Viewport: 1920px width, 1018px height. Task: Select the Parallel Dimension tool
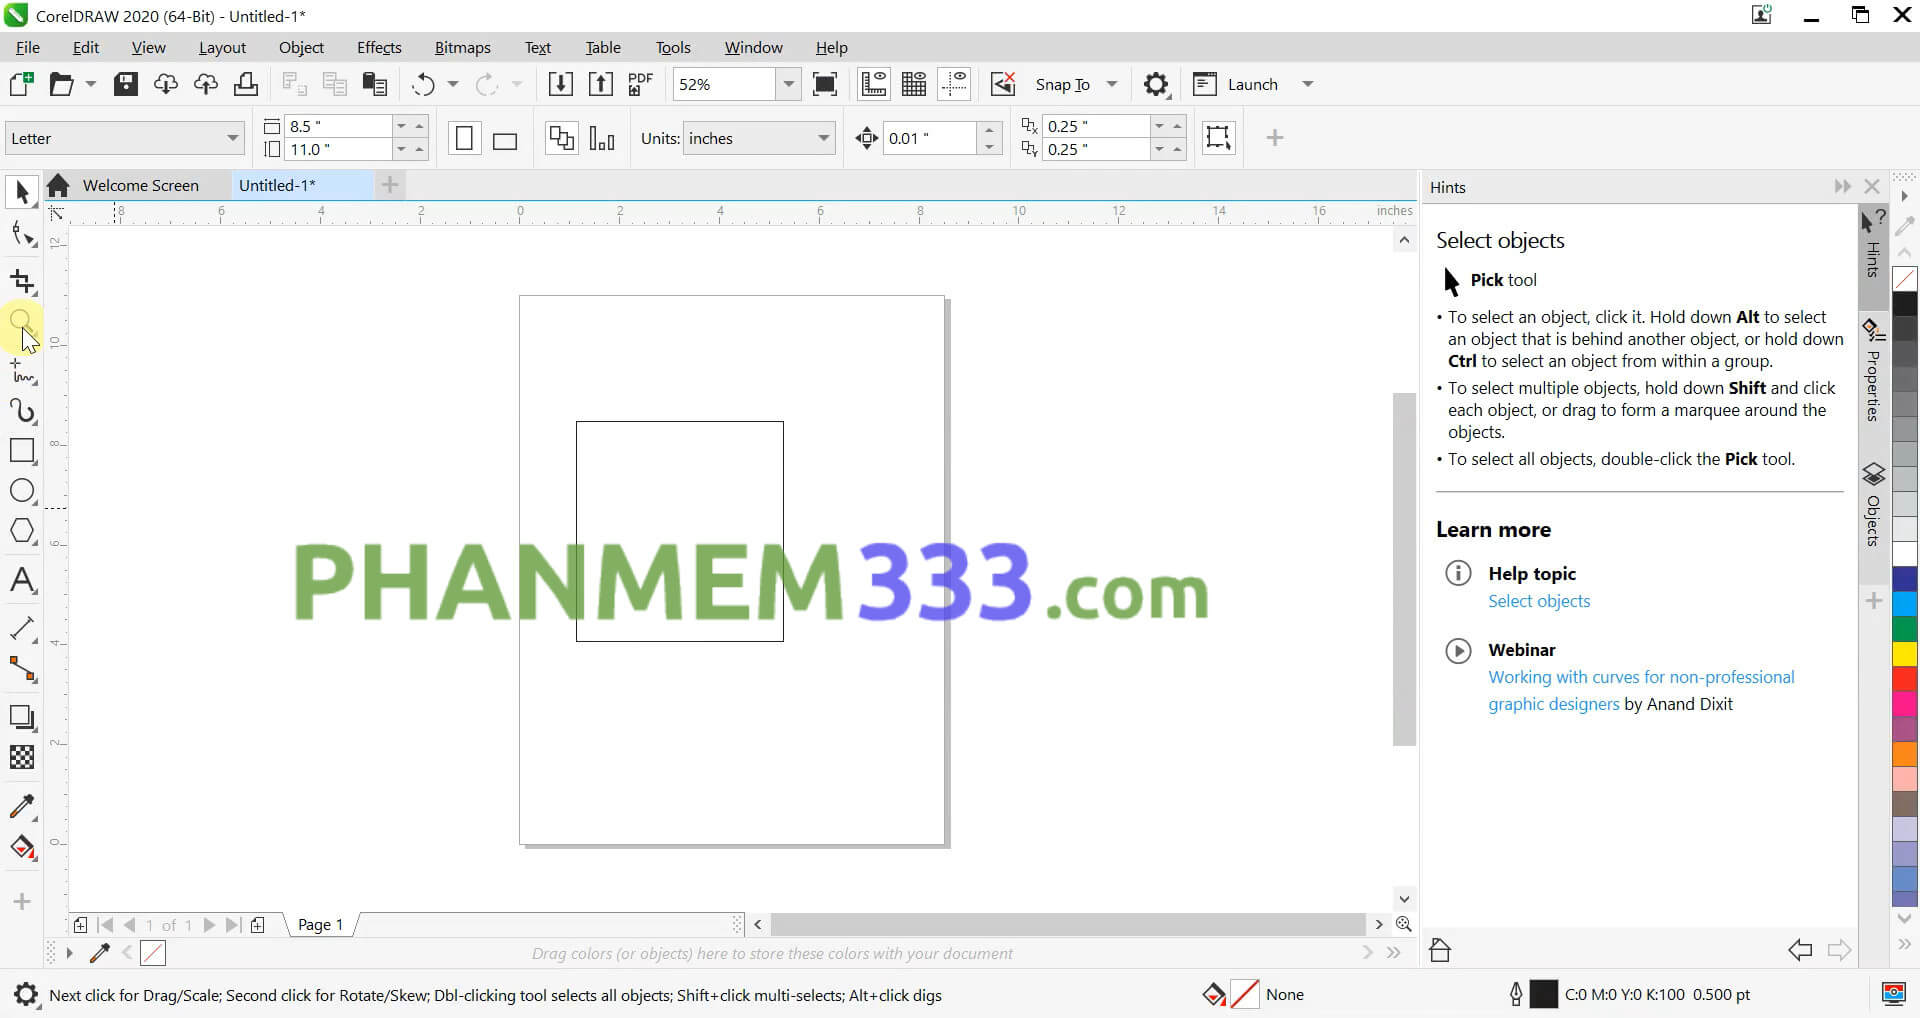22,629
